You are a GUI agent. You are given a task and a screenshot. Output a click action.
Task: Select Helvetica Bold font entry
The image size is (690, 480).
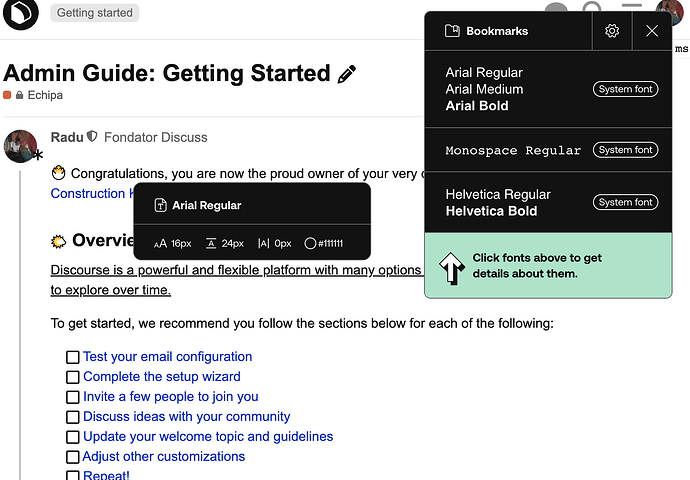(x=491, y=211)
